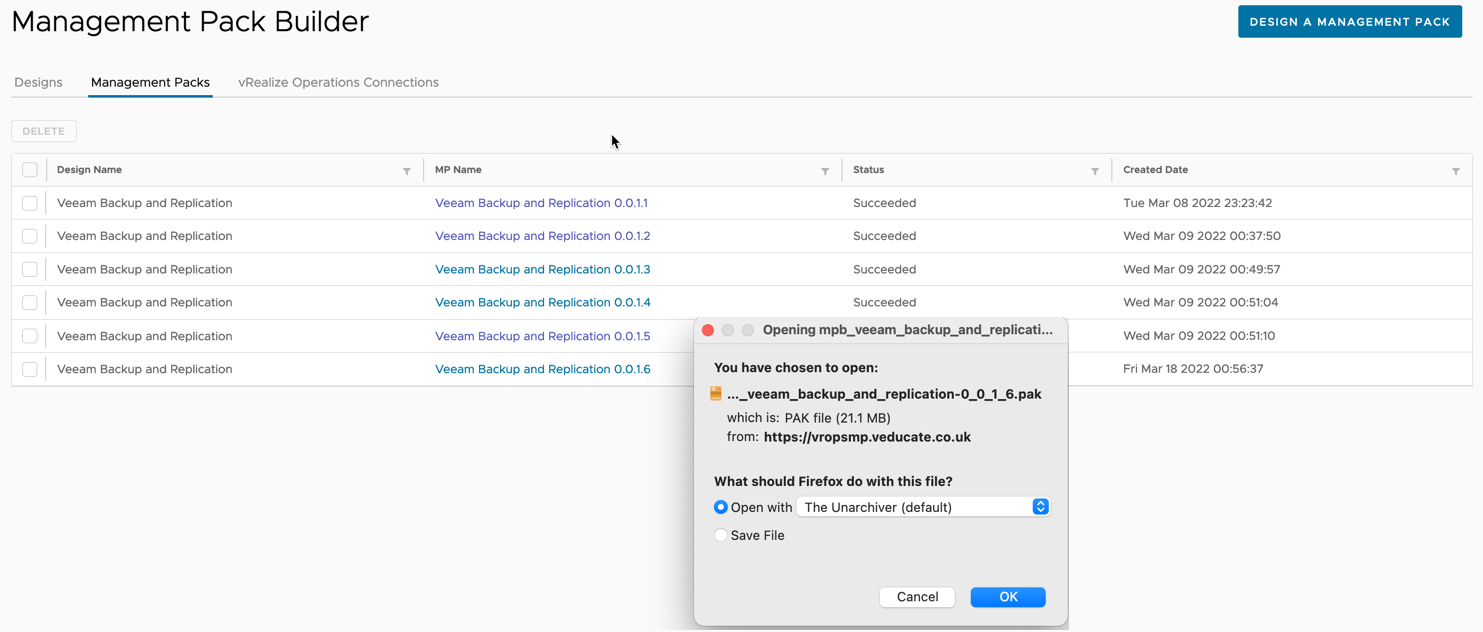Click date Wed Mar 09 2022 00:51:10
This screenshot has width=1483, height=632.
(1199, 336)
